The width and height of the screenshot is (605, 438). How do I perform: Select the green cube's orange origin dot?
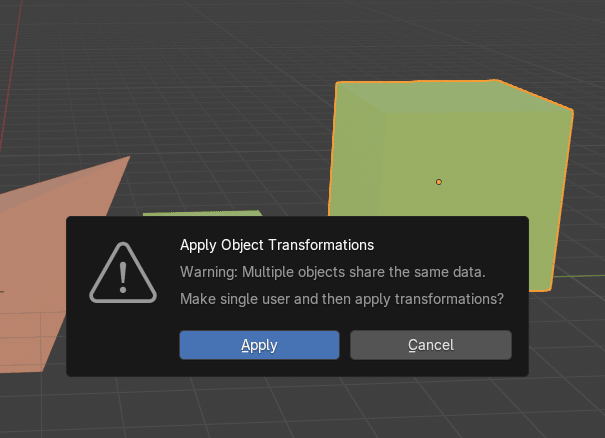point(439,182)
